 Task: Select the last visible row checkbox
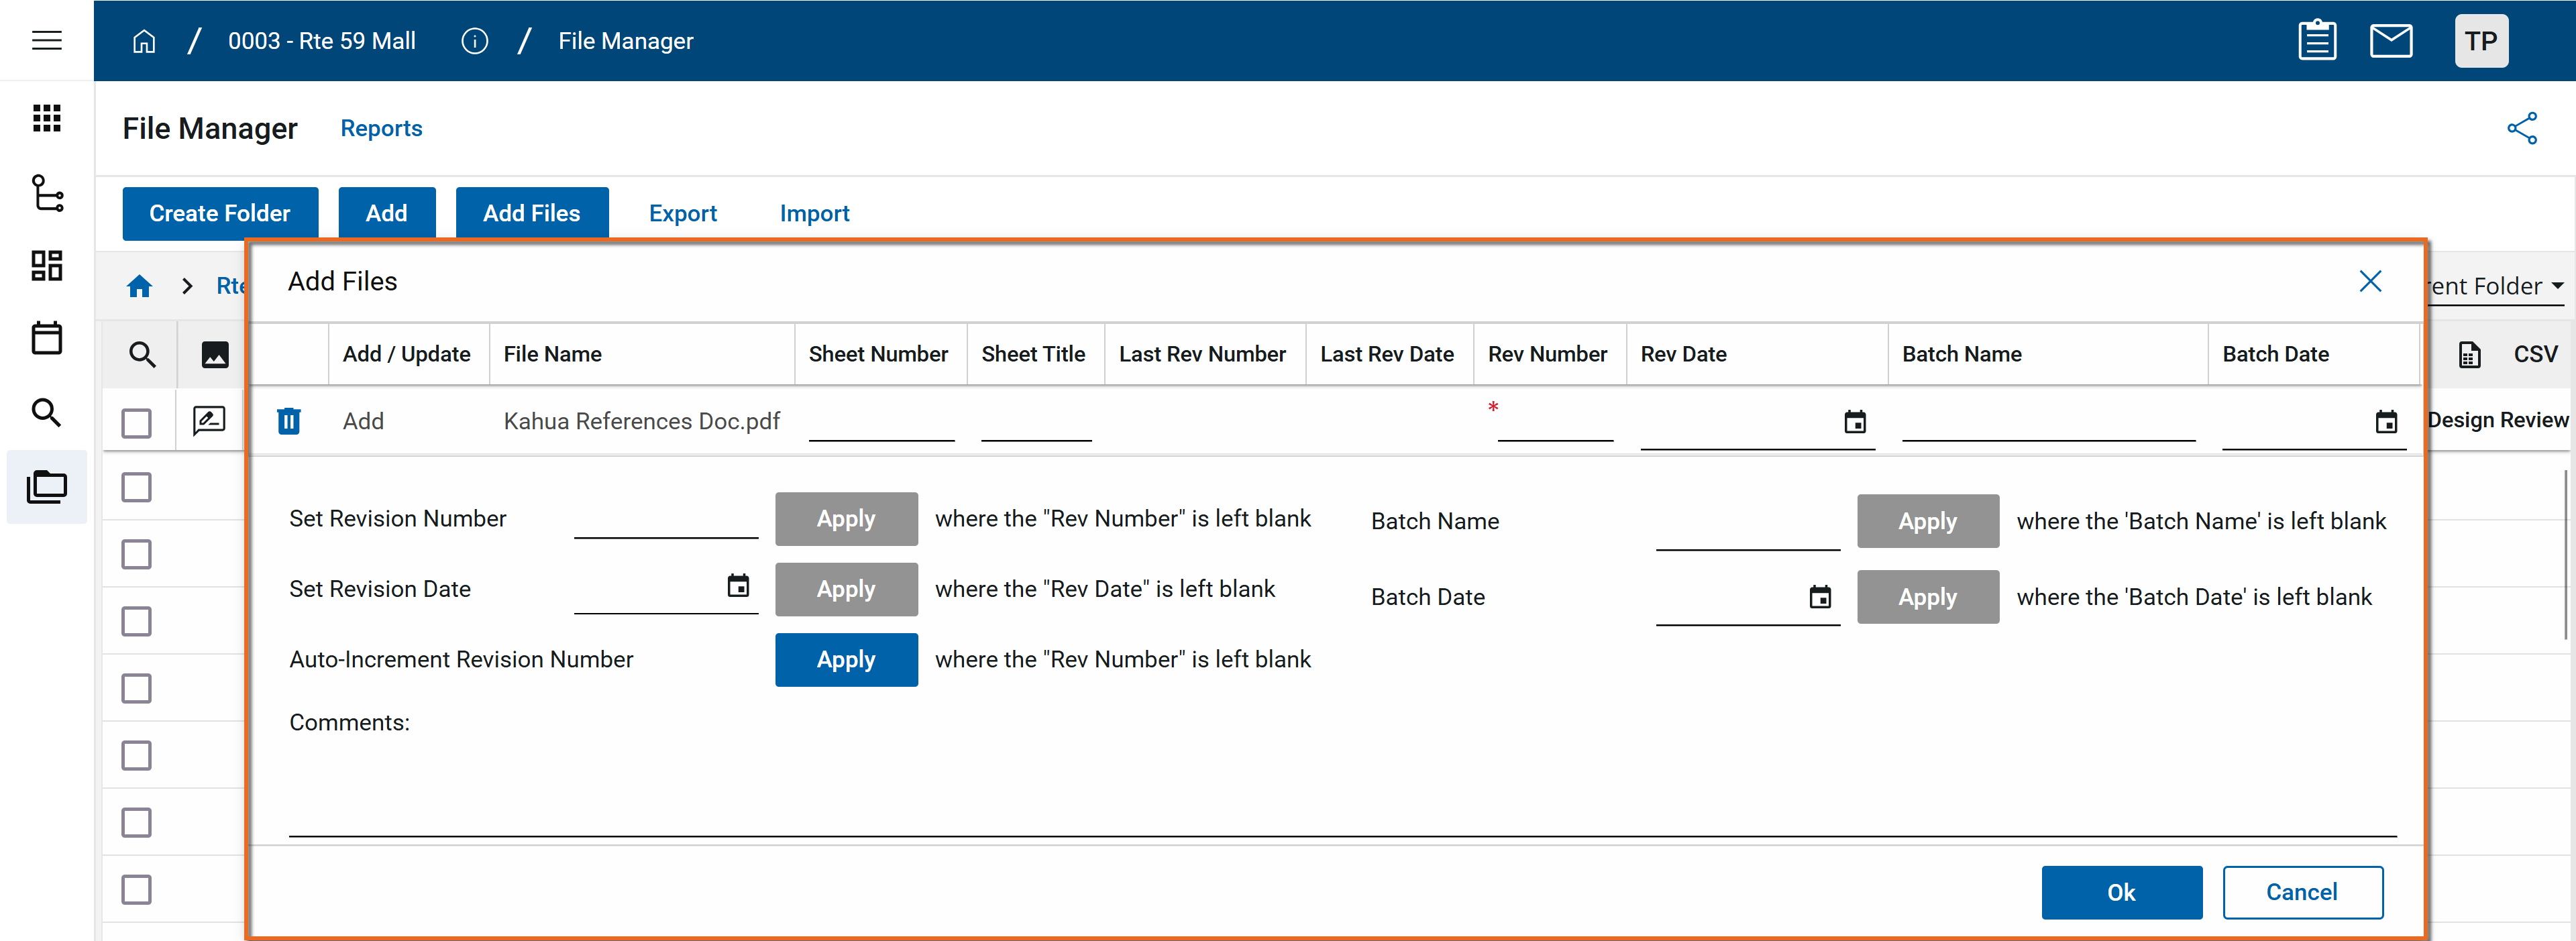[x=136, y=889]
